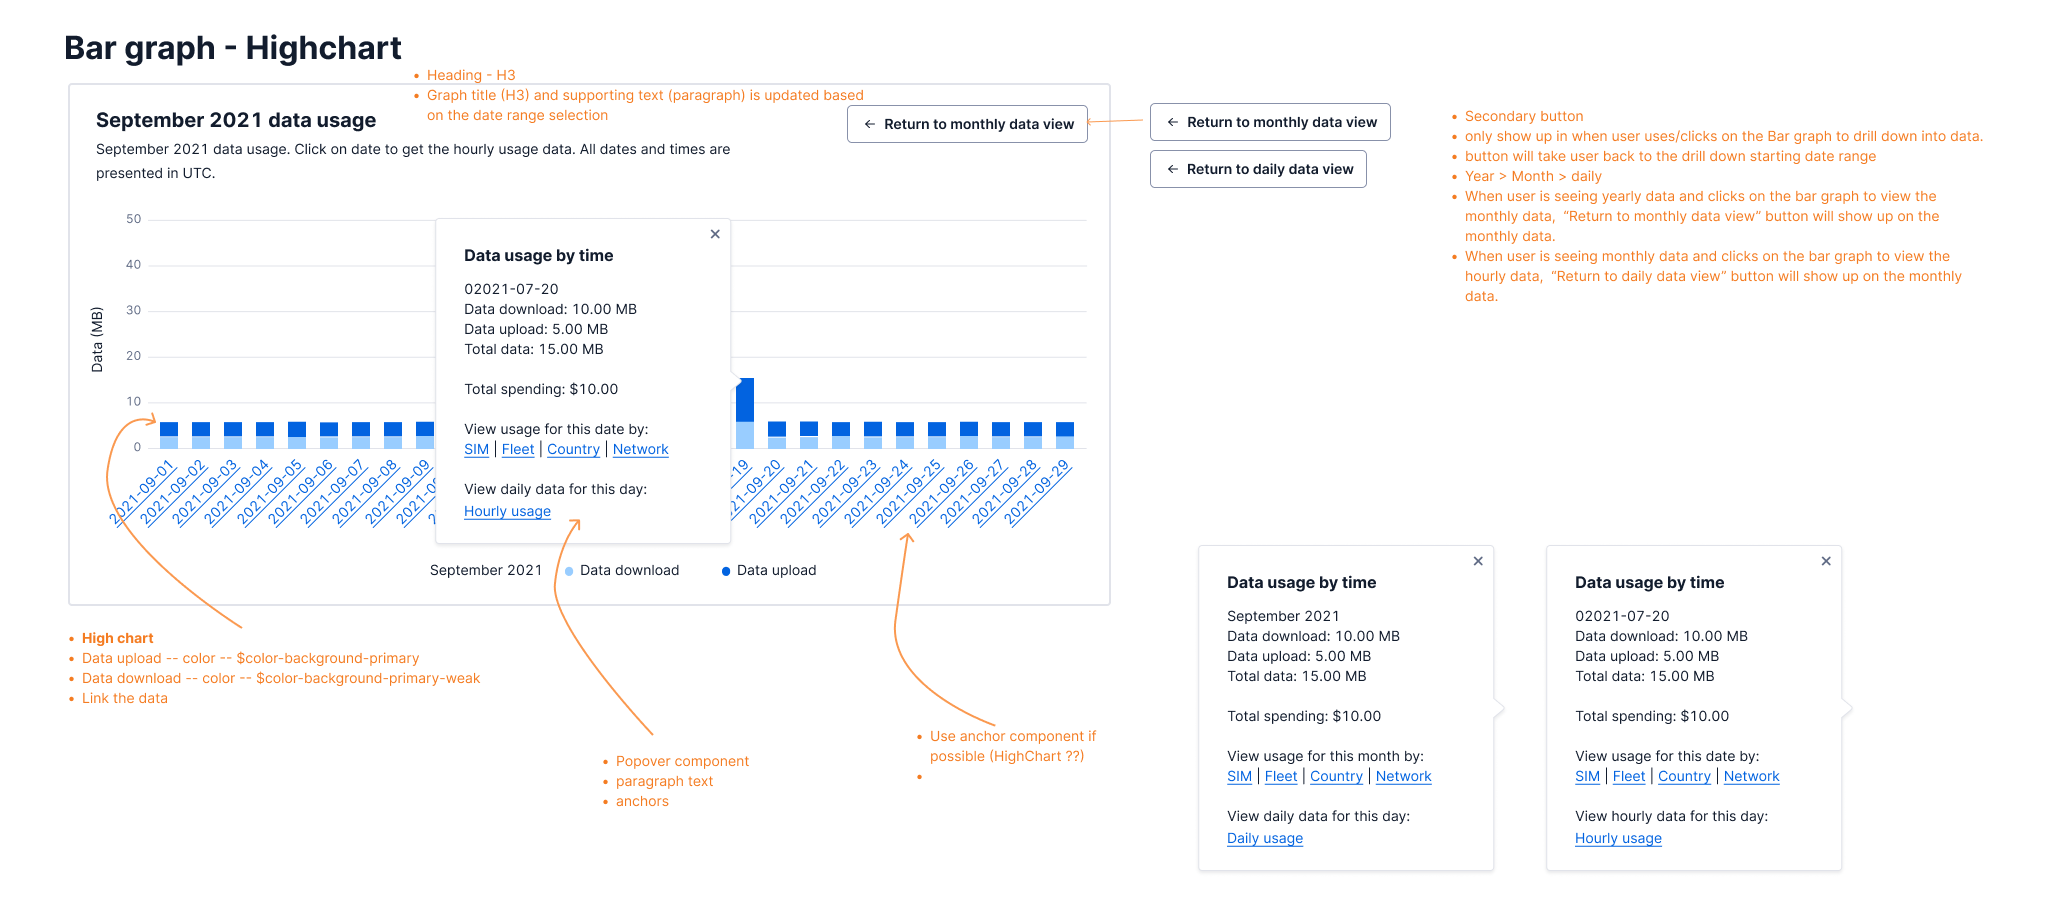Click the bar above the 2021-09-01 label
This screenshot has height=916, width=2053.
(169, 435)
